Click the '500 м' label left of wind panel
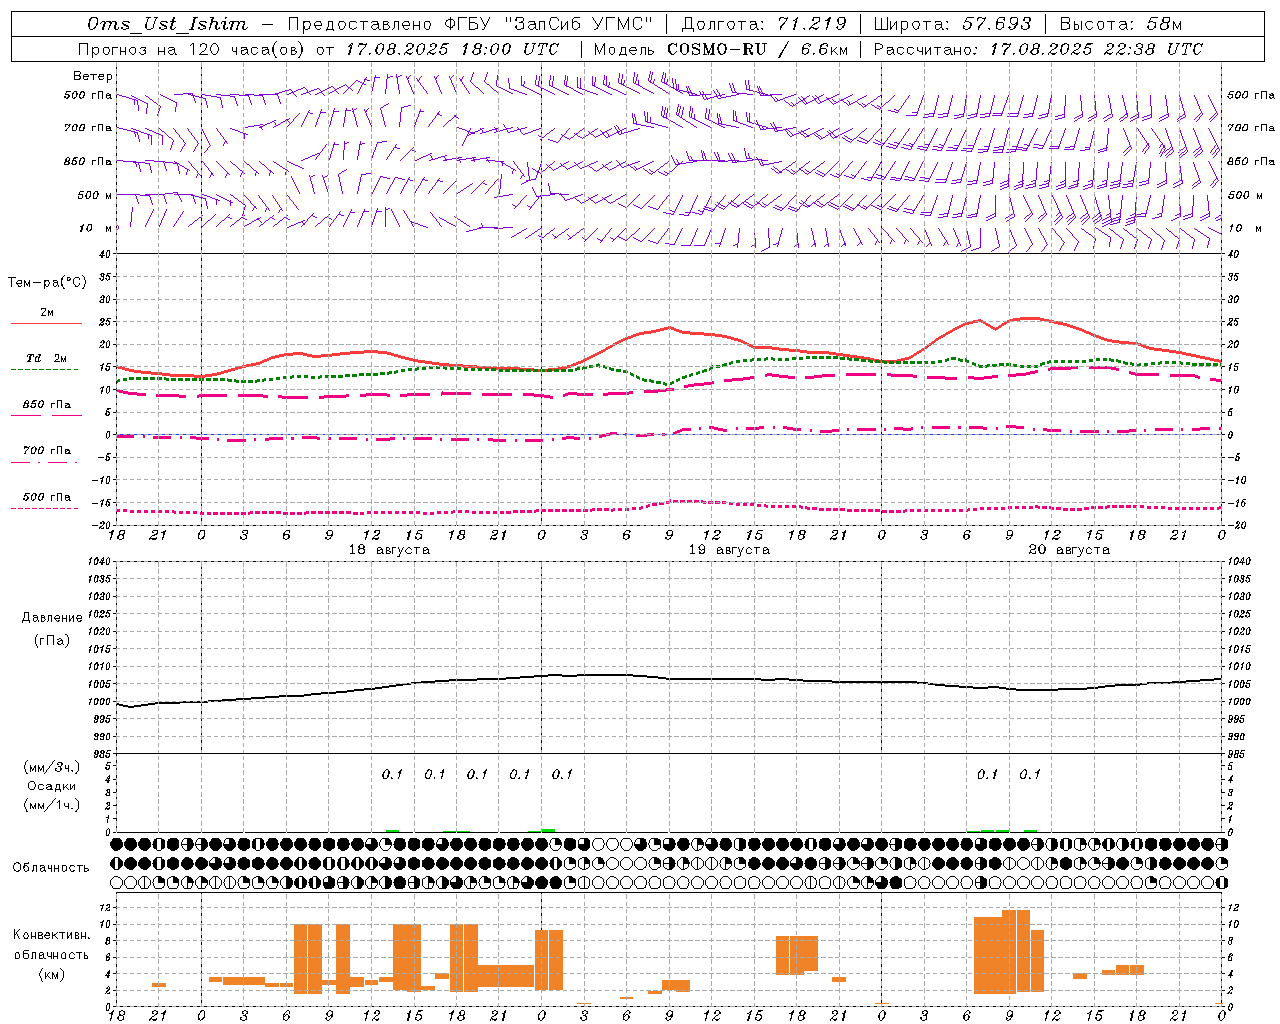The width and height of the screenshot is (1280, 1024). 95,195
